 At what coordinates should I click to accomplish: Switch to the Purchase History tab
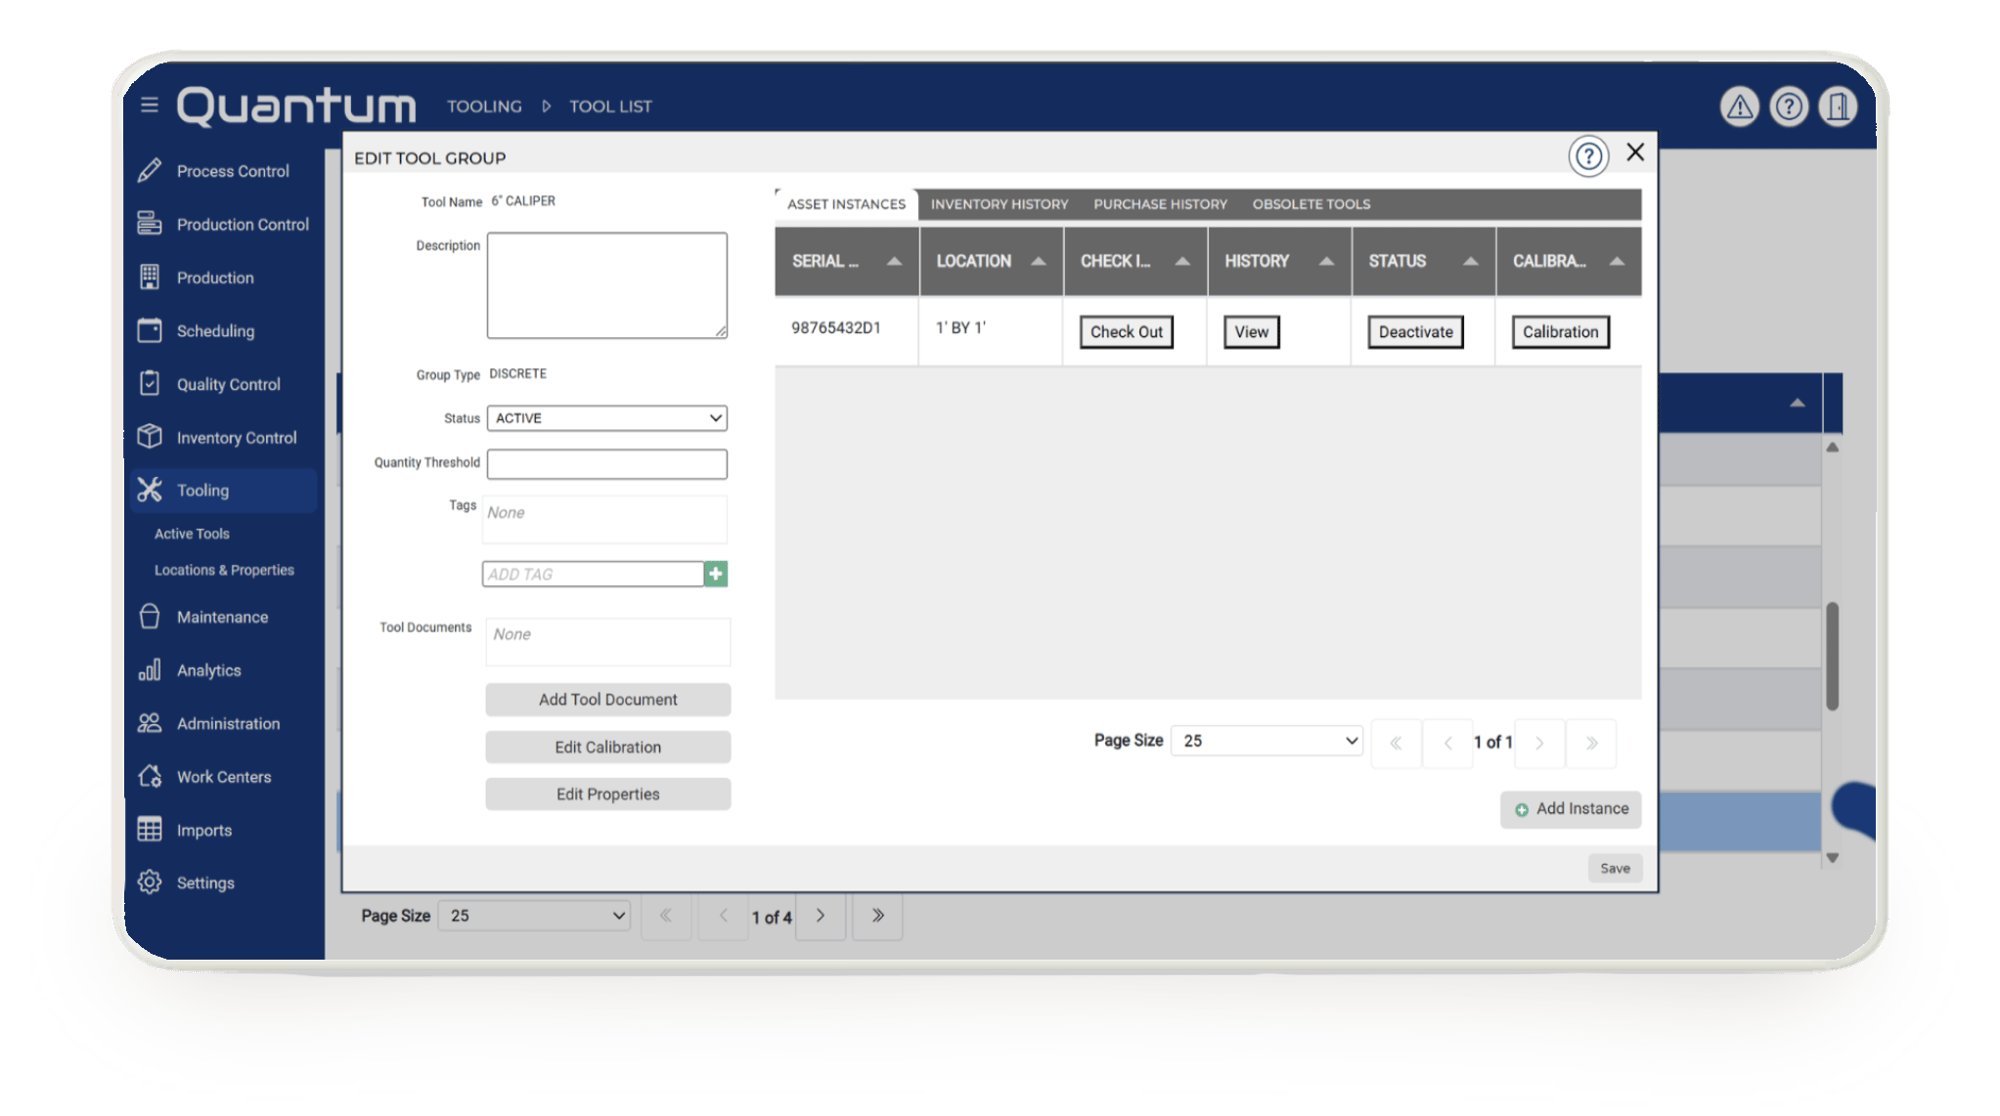tap(1160, 204)
